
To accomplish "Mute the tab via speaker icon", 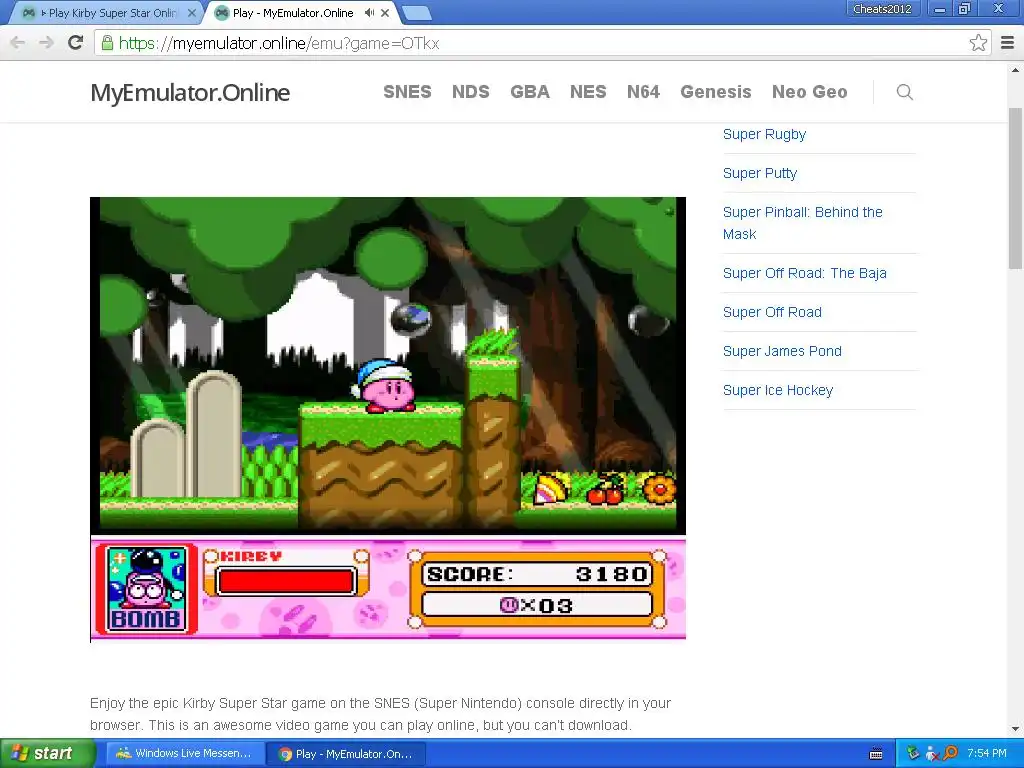I will [x=370, y=12].
